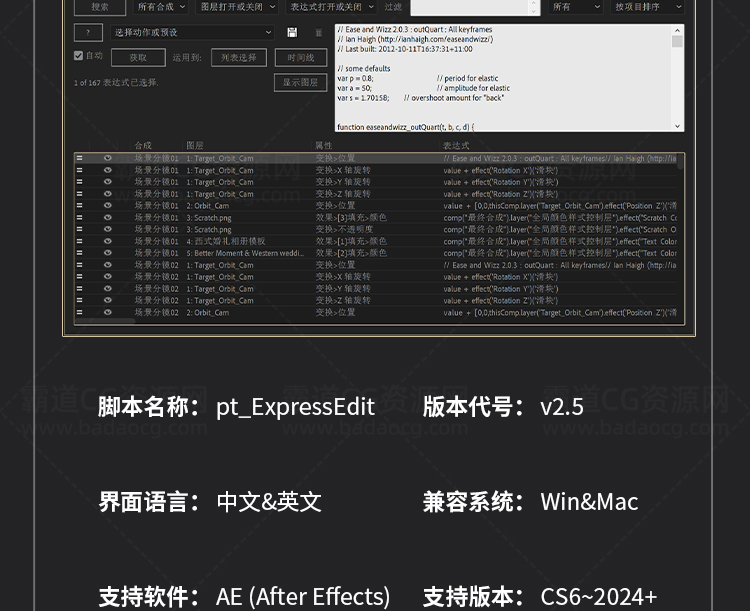Viewport: 750px width, 611px height.
Task: Click the 获取 button
Action: [138, 57]
